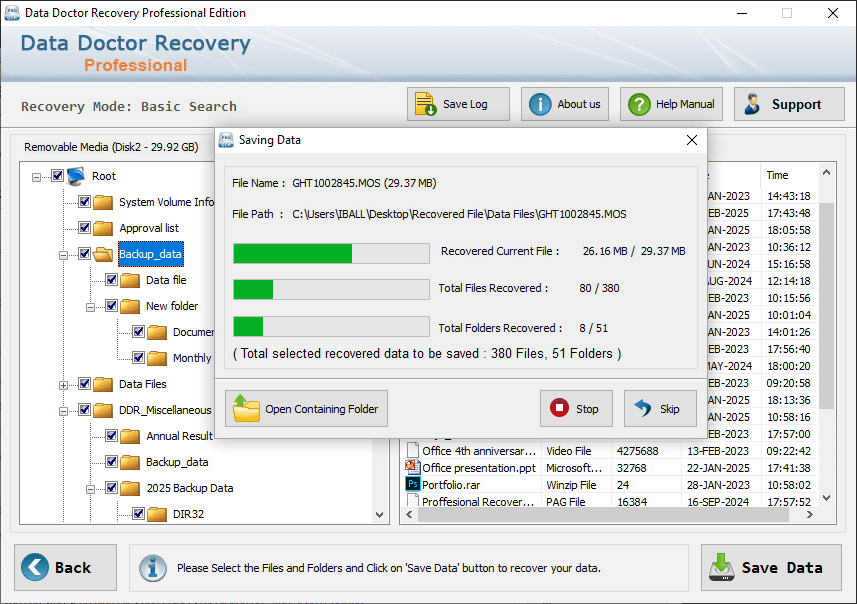Click the Save Data button
This screenshot has height=604, width=857.
[x=771, y=567]
